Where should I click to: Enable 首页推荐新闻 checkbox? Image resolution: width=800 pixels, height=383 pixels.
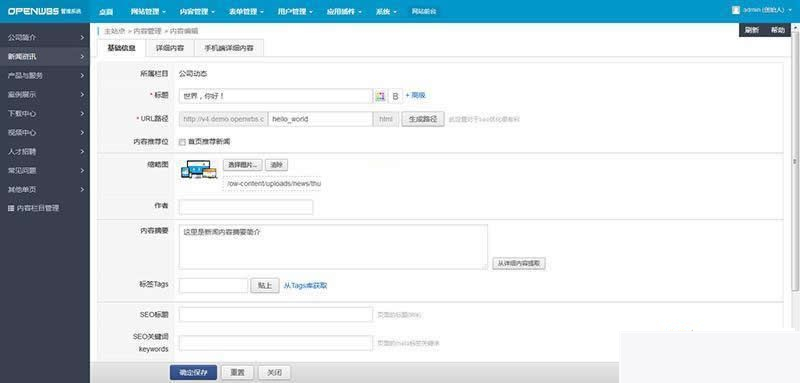click(x=182, y=142)
